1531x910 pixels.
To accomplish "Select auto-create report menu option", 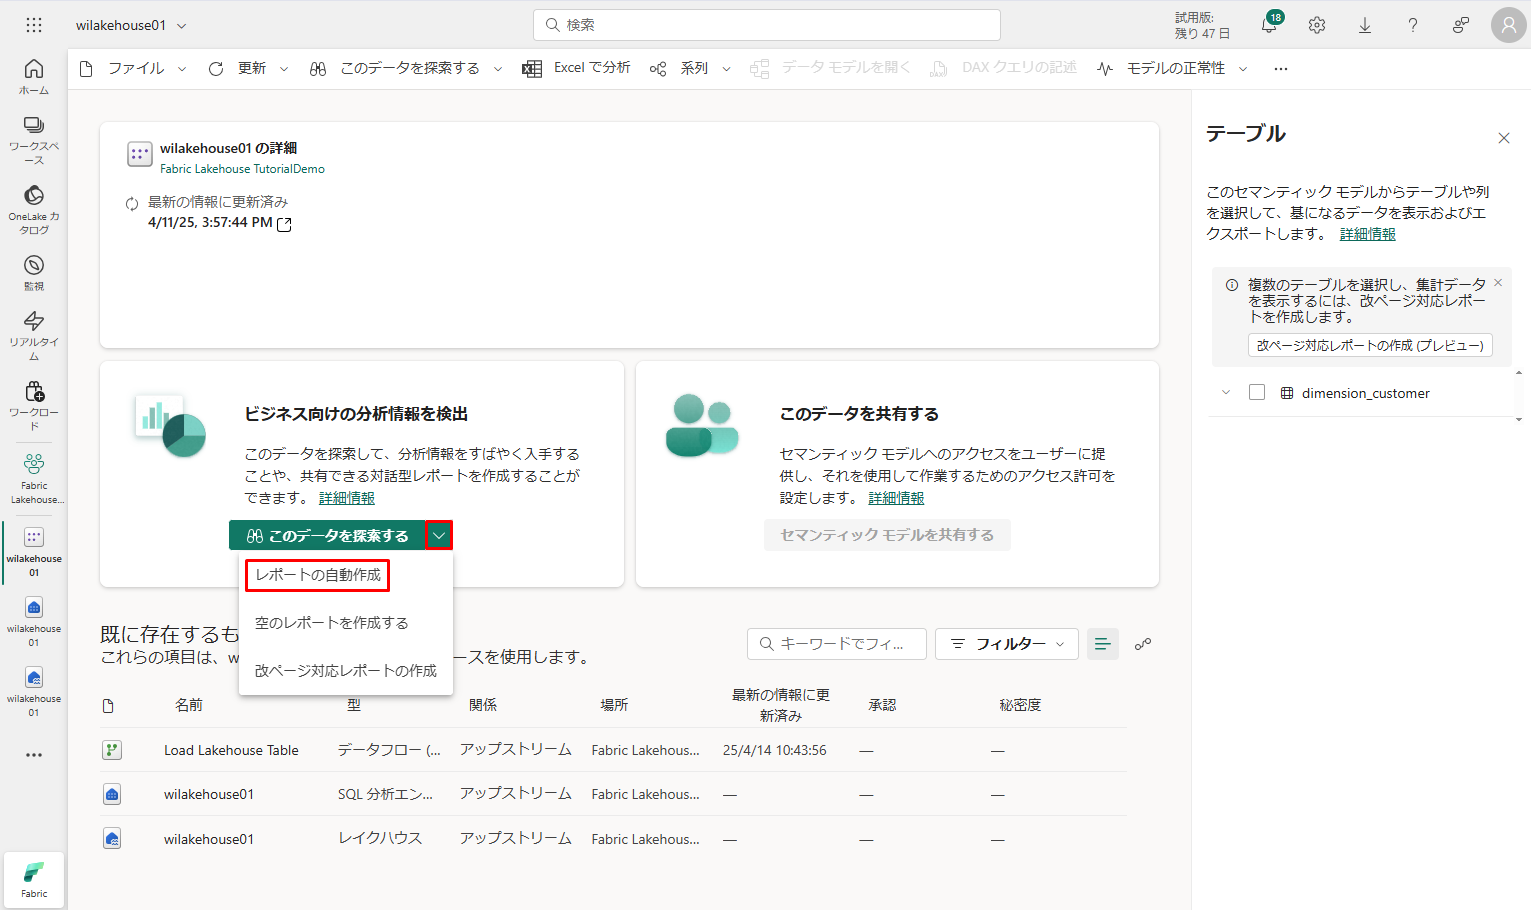I will click(318, 575).
